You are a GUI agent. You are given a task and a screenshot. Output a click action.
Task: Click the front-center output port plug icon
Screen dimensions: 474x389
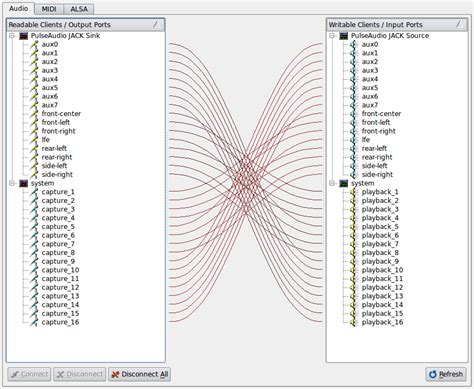point(34,114)
